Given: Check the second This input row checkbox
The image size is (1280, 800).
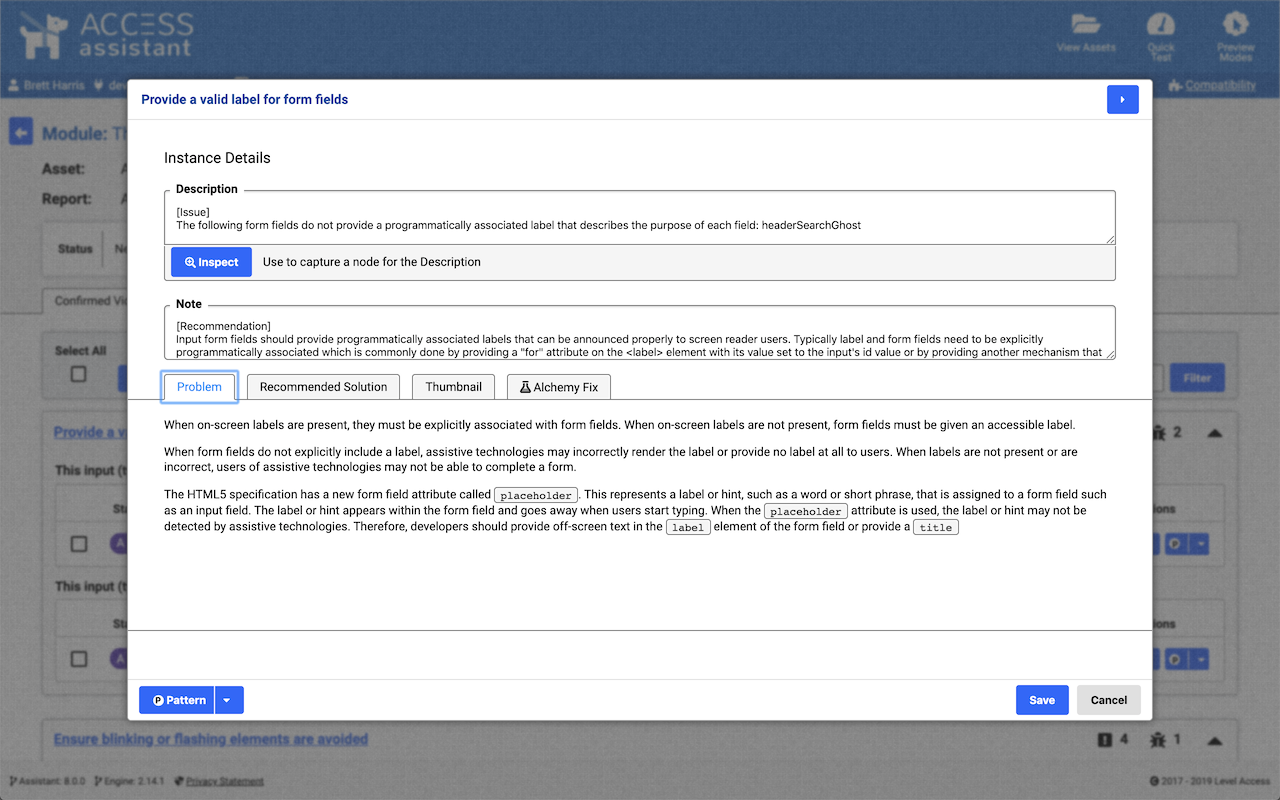Looking at the screenshot, I should click(x=79, y=660).
